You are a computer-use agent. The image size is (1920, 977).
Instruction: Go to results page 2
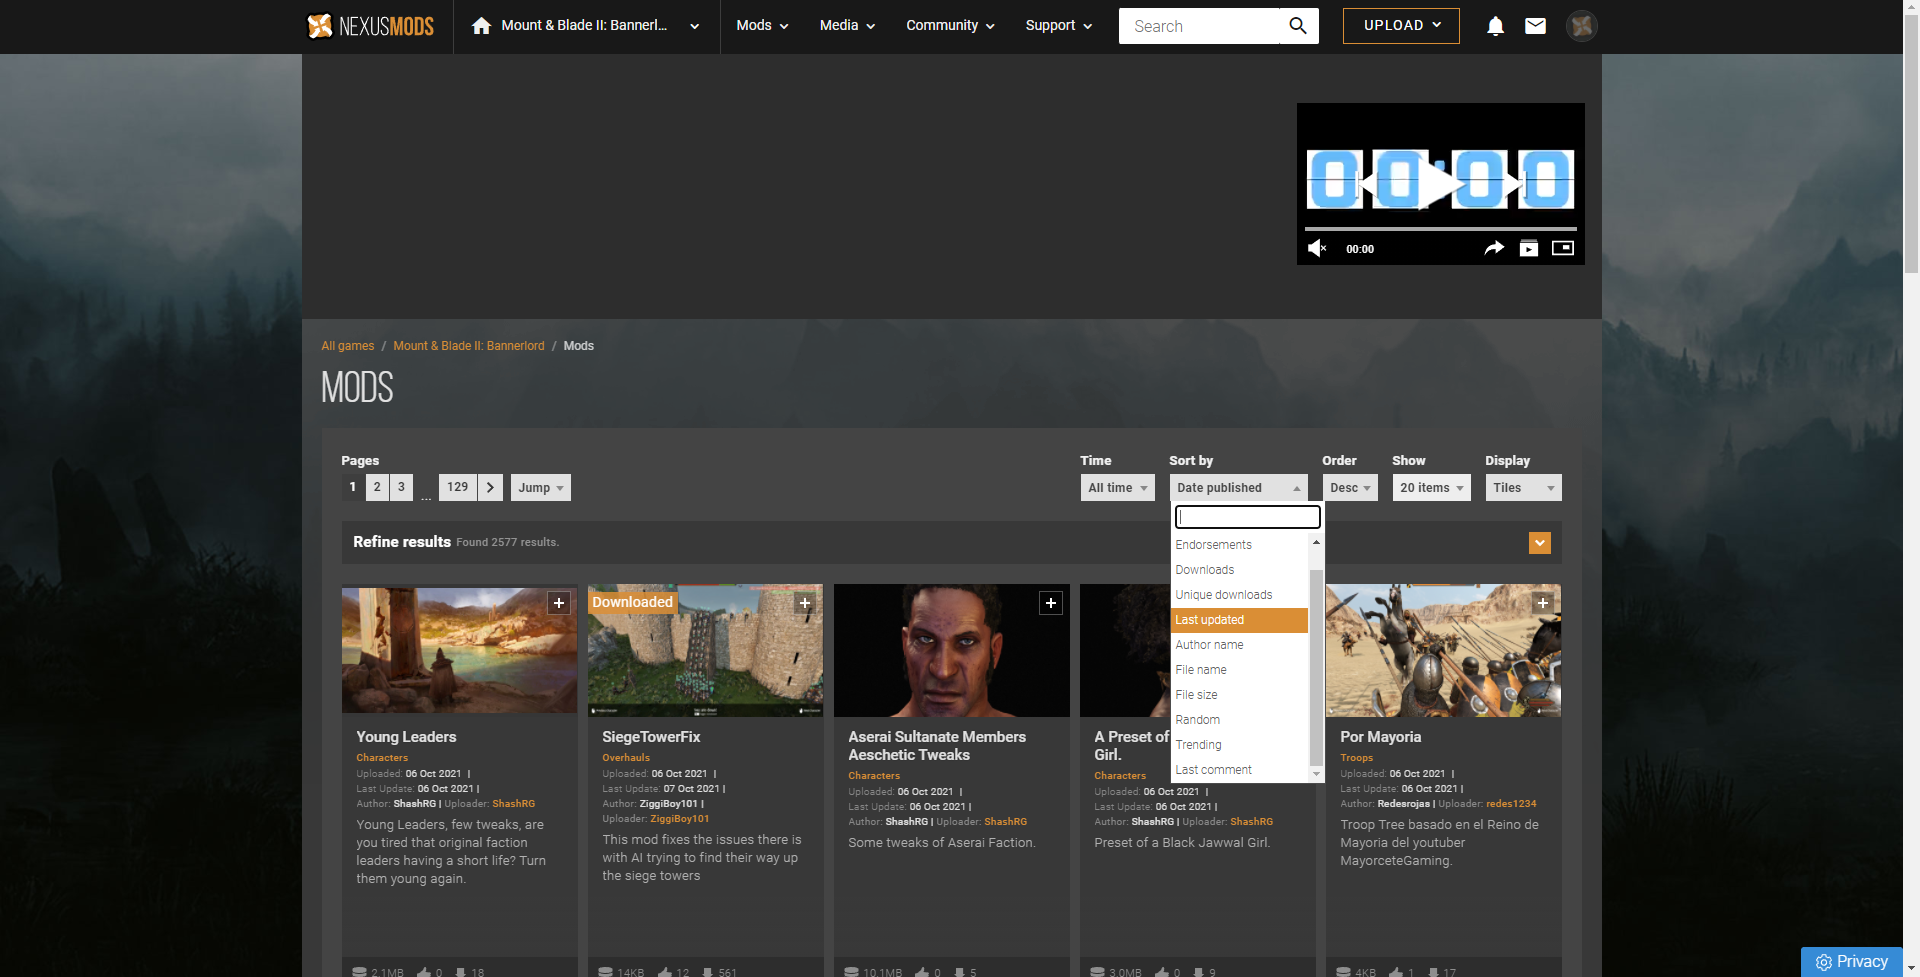tap(377, 487)
